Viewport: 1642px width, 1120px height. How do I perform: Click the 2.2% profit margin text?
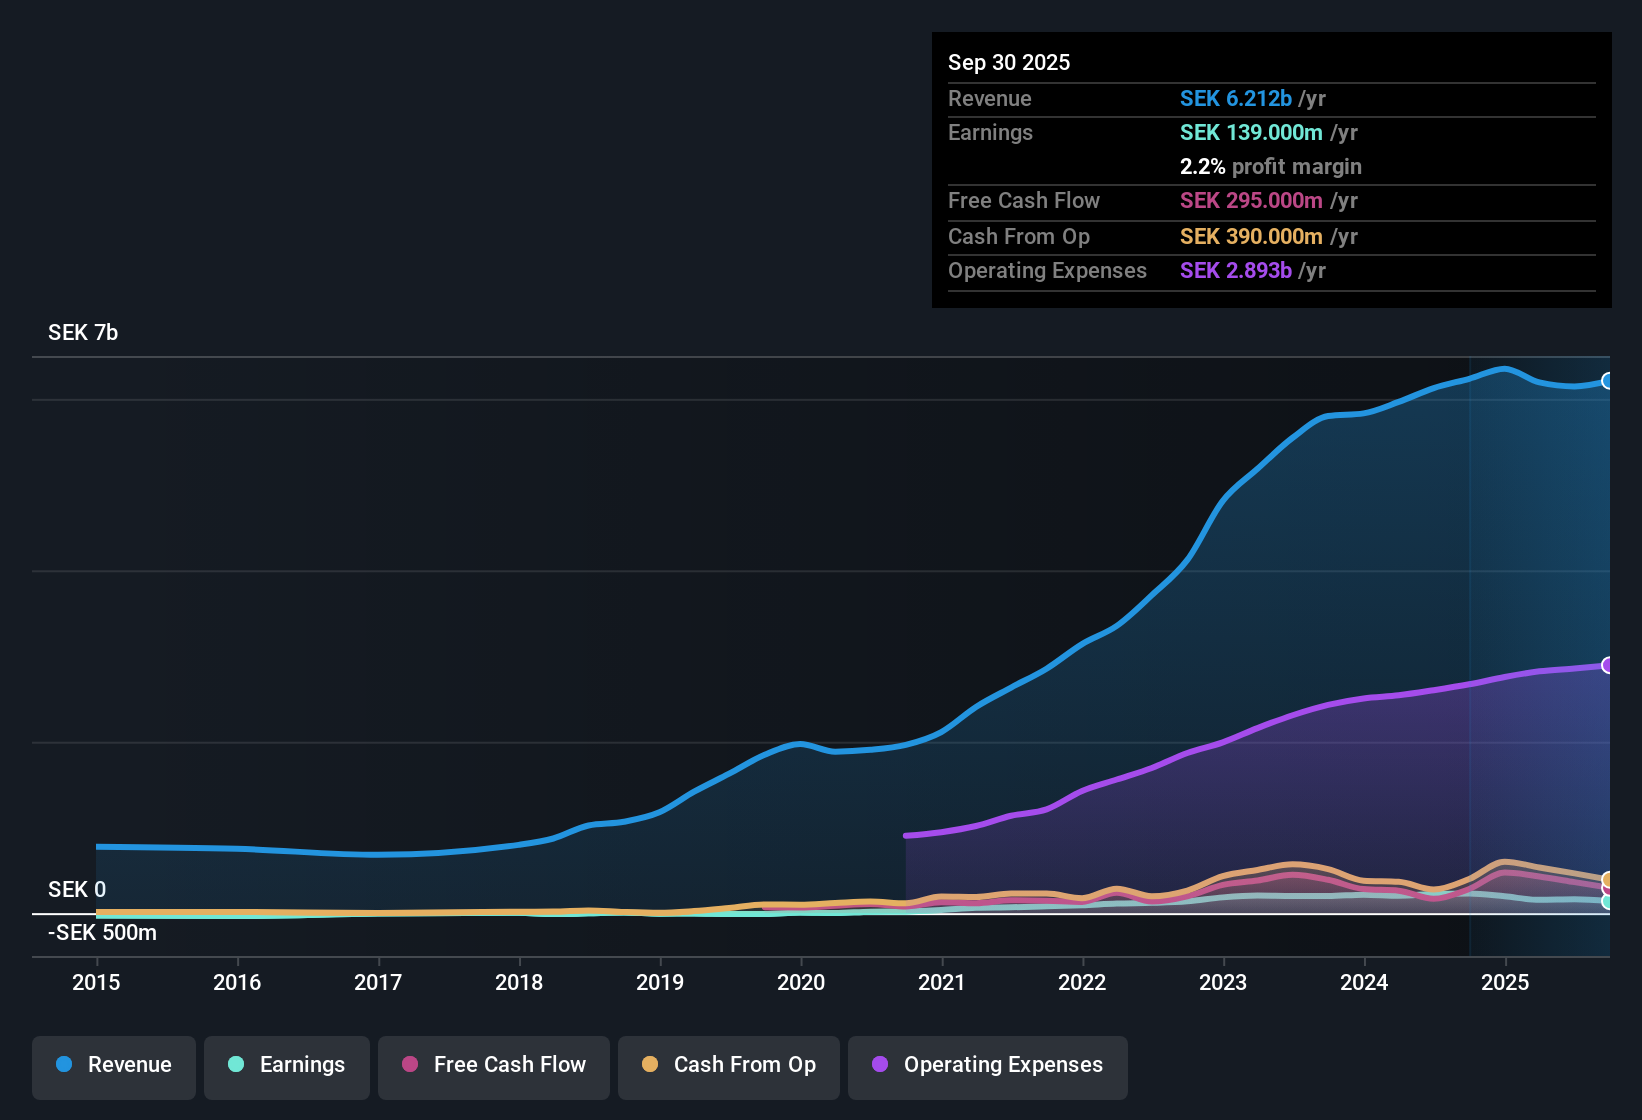1271,166
